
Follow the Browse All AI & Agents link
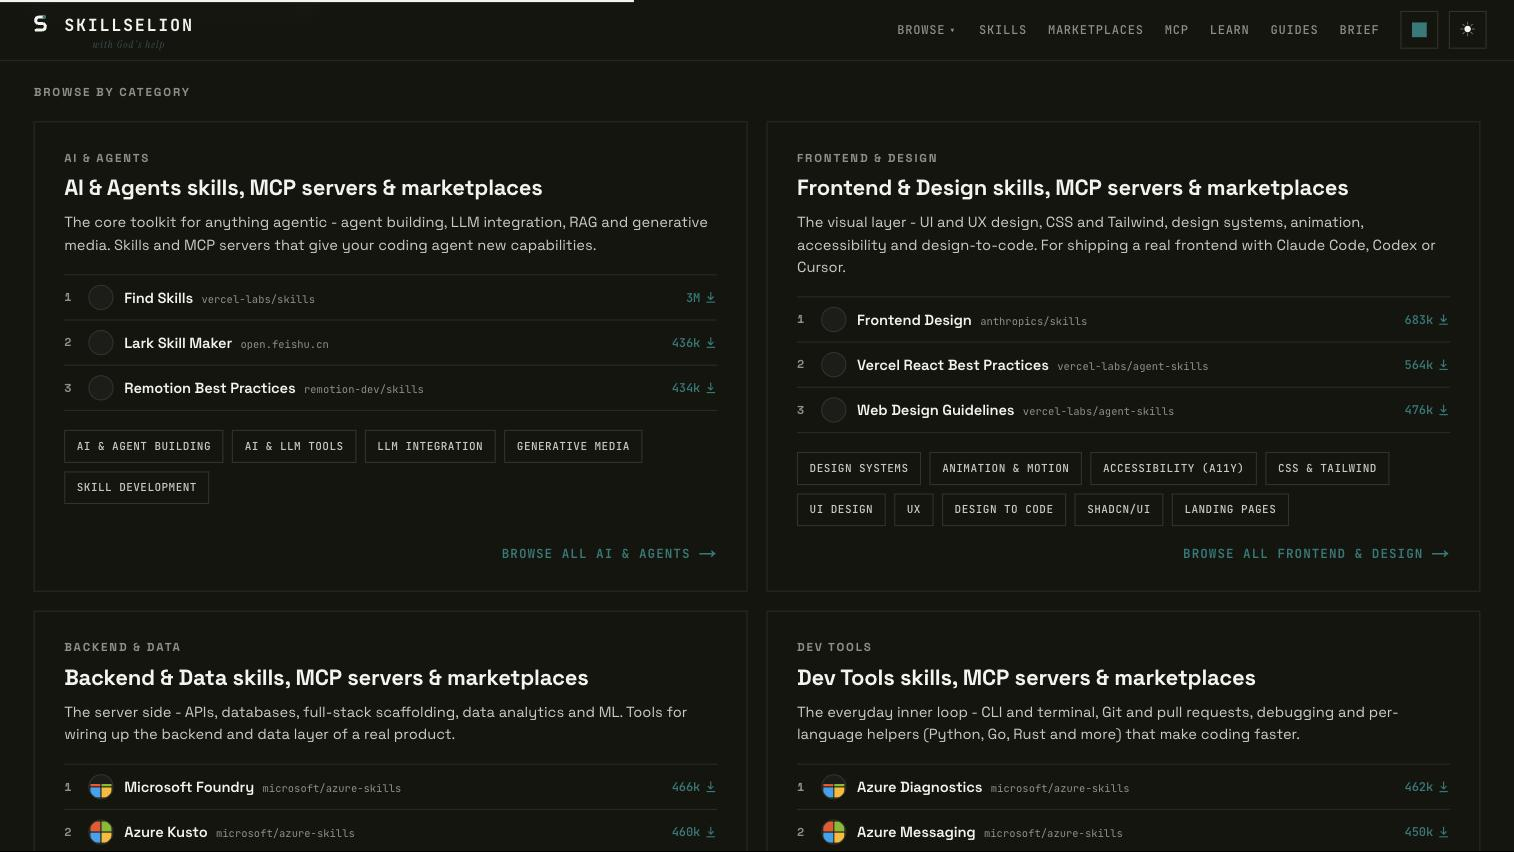[609, 553]
